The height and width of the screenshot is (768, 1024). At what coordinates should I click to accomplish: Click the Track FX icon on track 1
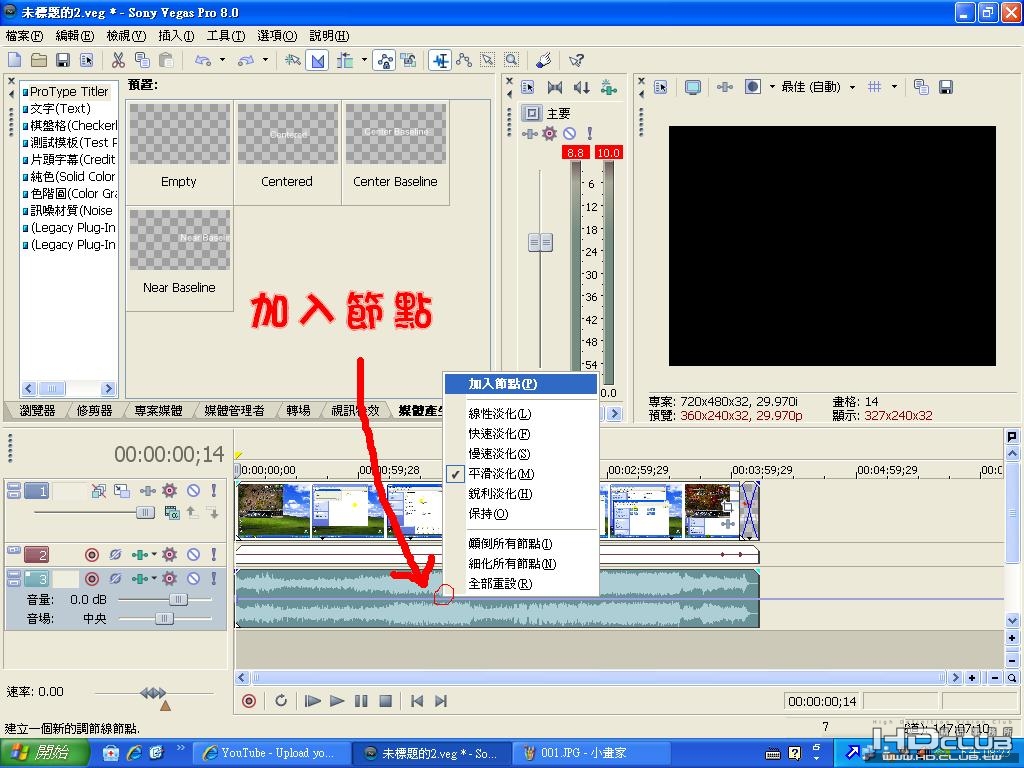coord(169,491)
